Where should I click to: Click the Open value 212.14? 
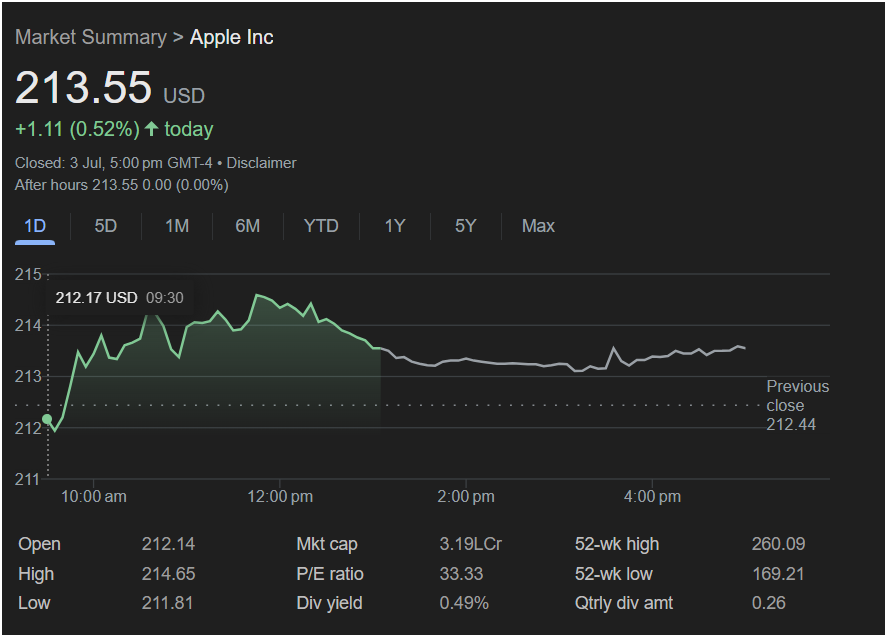point(168,544)
